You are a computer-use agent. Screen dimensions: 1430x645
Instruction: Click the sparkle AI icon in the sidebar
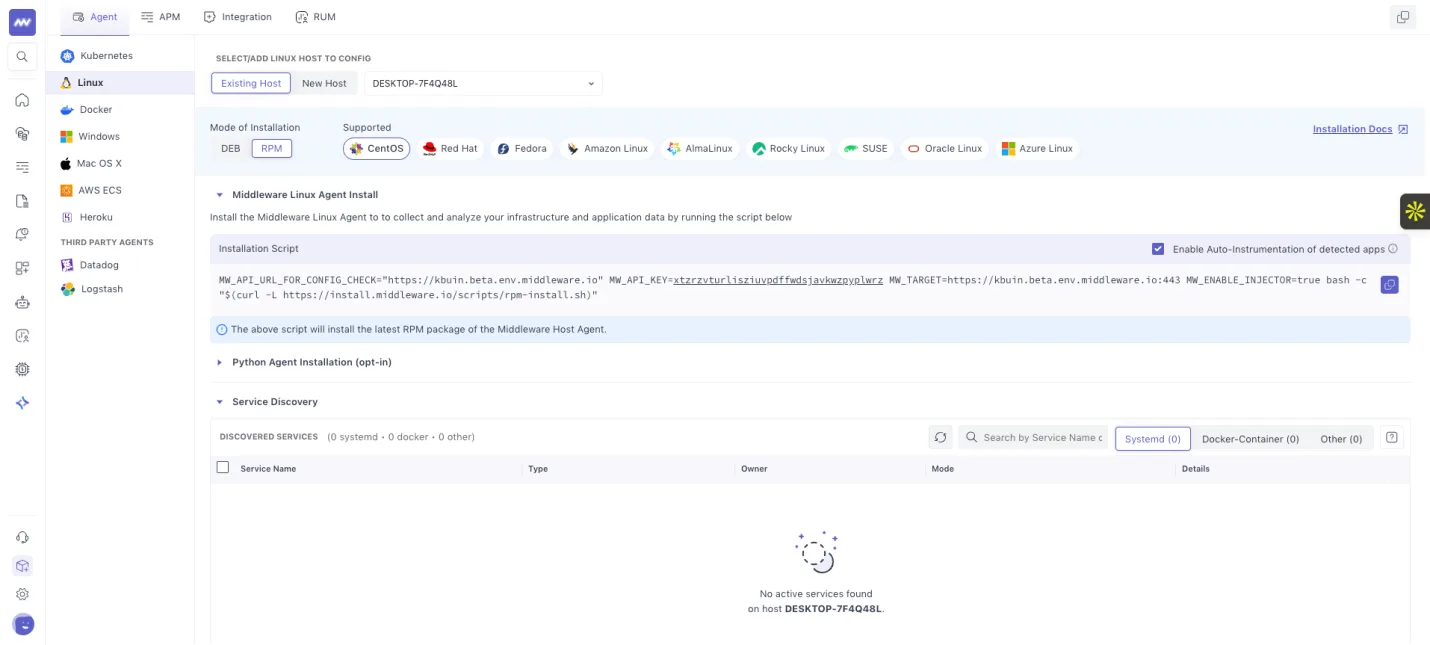(x=22, y=403)
